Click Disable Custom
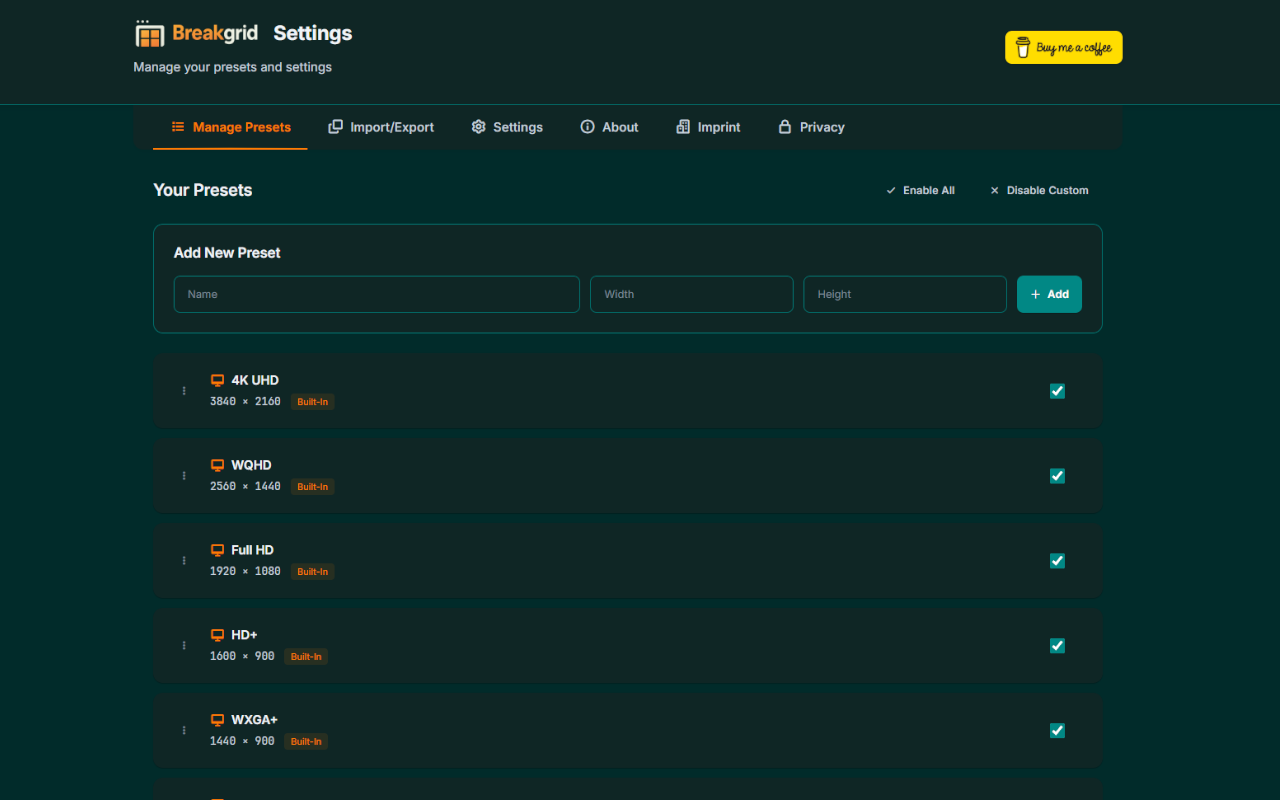This screenshot has width=1280, height=800. tap(1039, 190)
